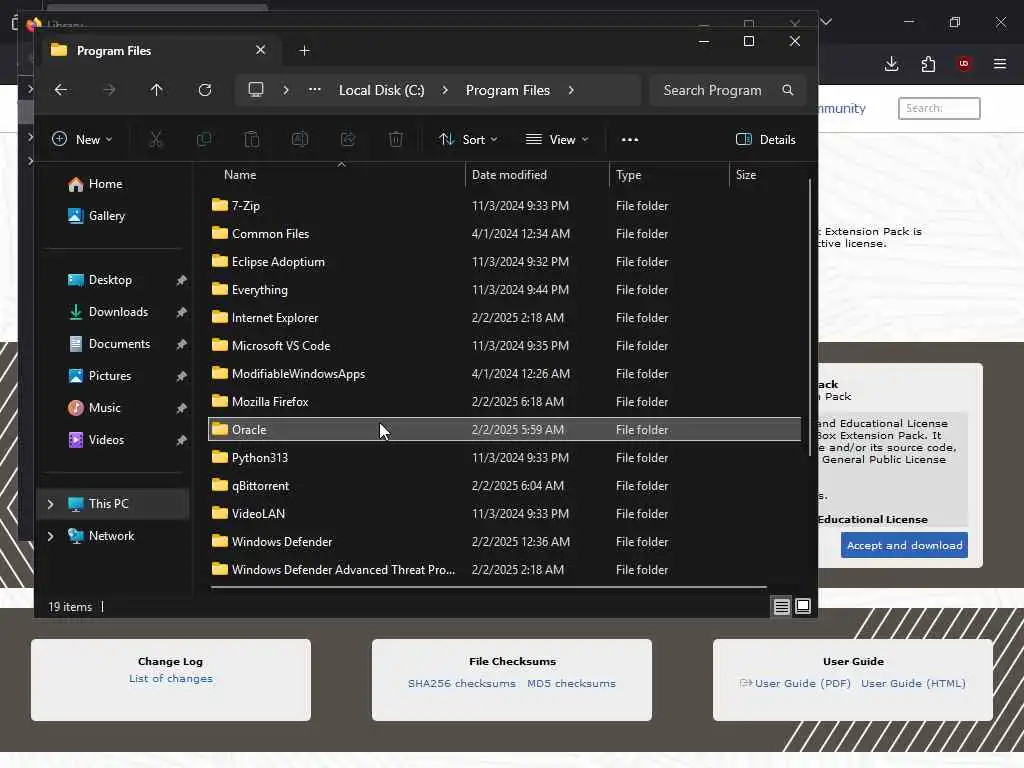Show hidden breadcrumb path ellipsis
The width and height of the screenshot is (1024, 768).
coord(315,90)
